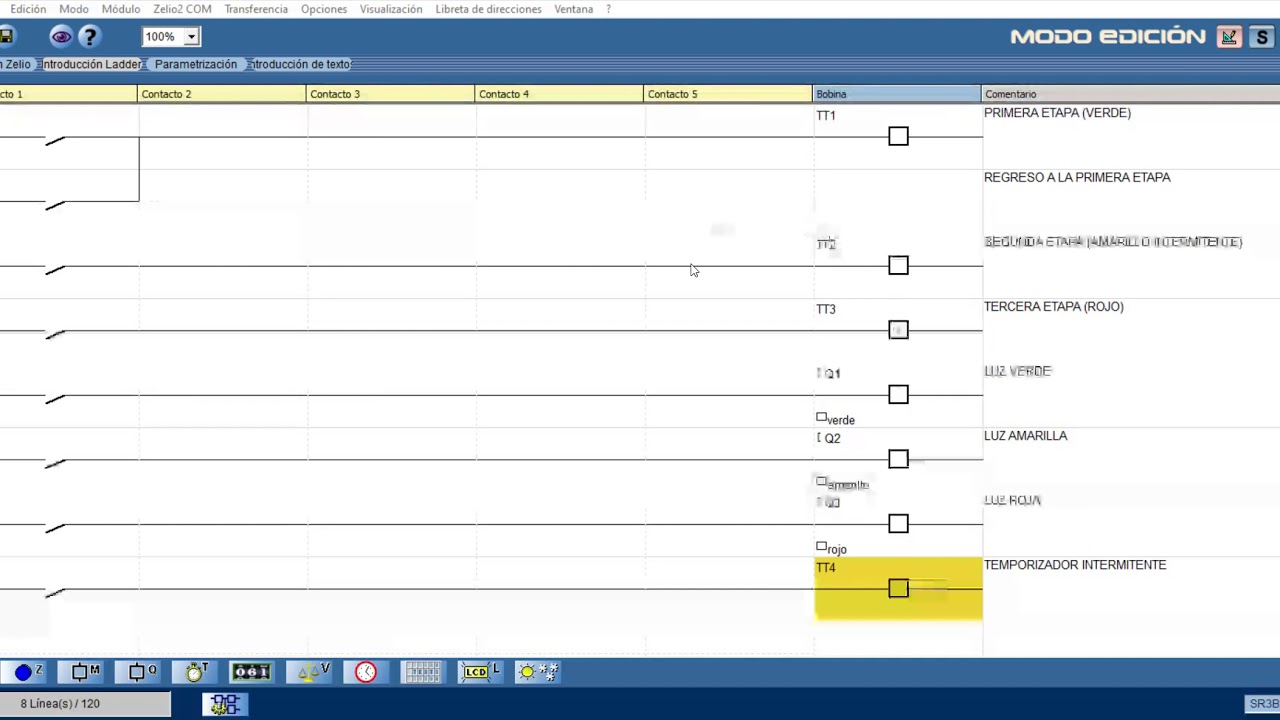This screenshot has width=1280, height=720.
Task: Select the red clock icon
Action: point(366,671)
